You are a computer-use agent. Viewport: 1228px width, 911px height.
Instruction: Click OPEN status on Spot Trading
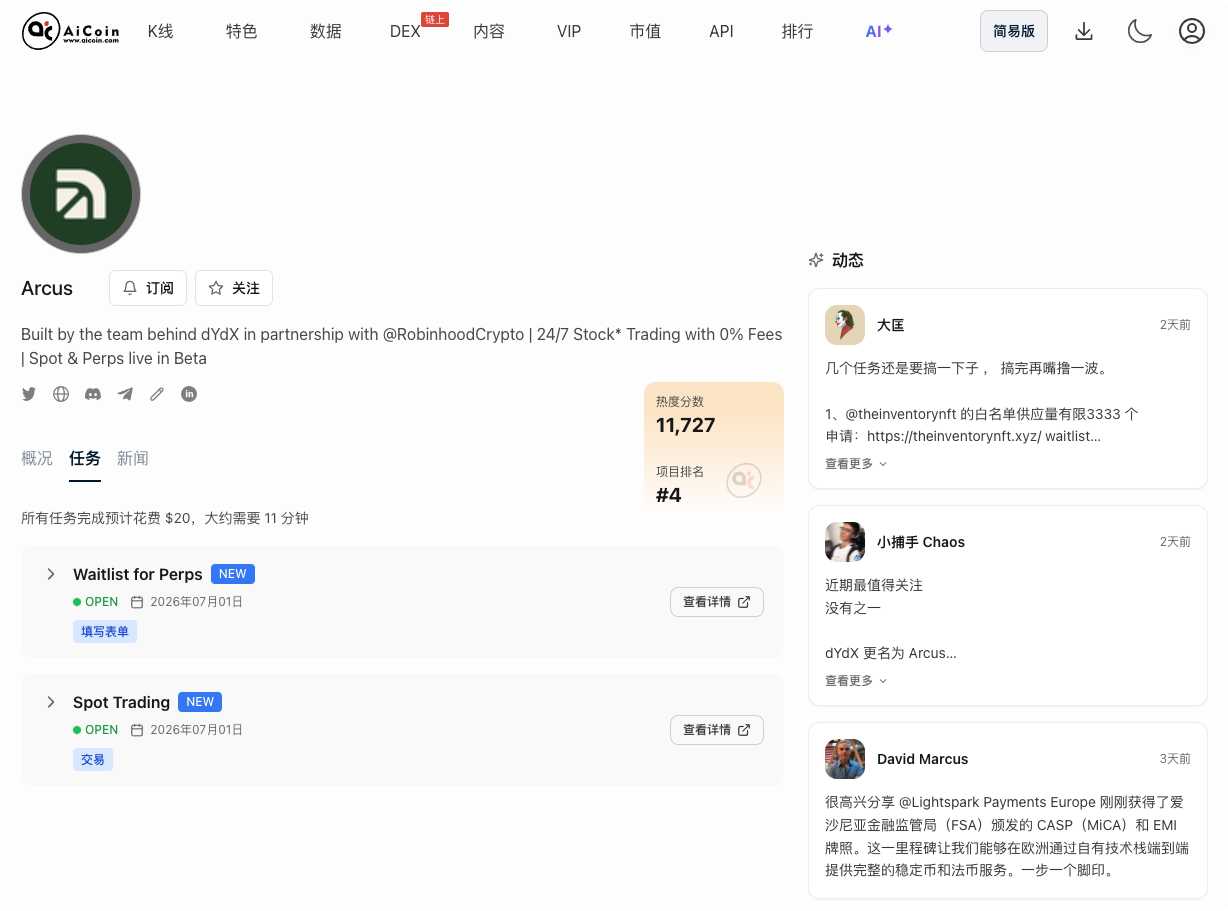tap(96, 730)
